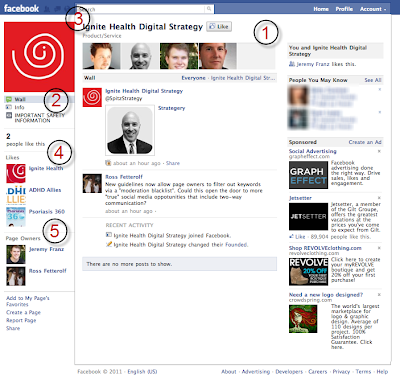Open the Founded link in recent activity
Viewport: 400px width, 386px height.
pyautogui.click(x=236, y=245)
